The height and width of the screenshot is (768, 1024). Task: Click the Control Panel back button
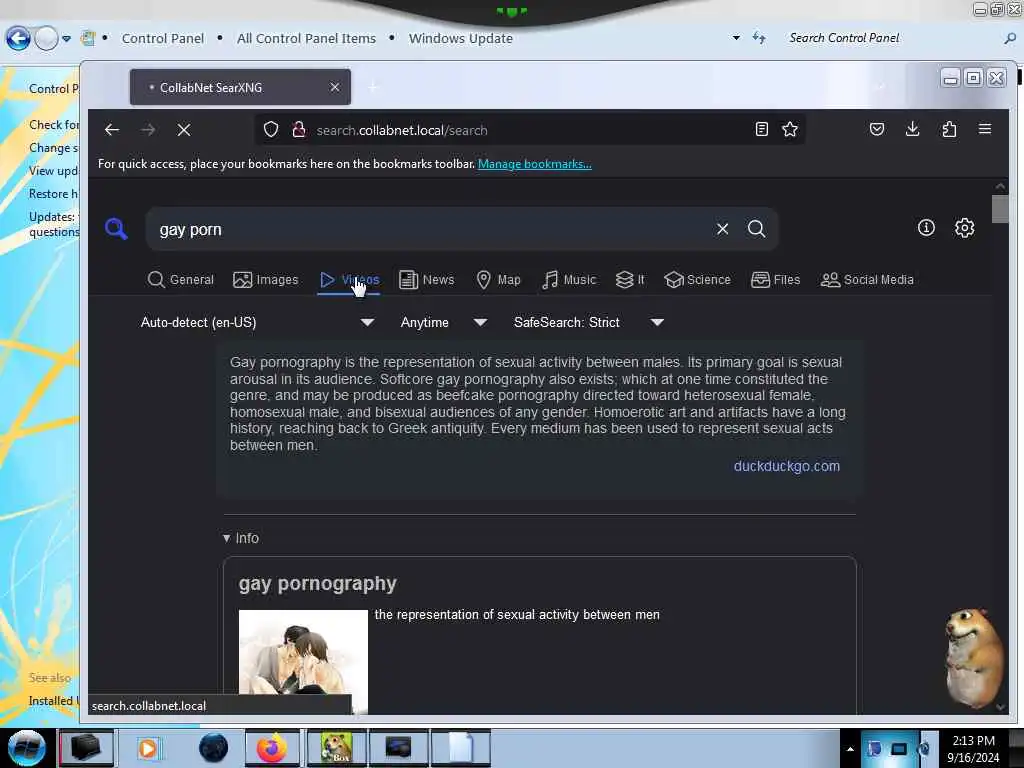tap(18, 39)
